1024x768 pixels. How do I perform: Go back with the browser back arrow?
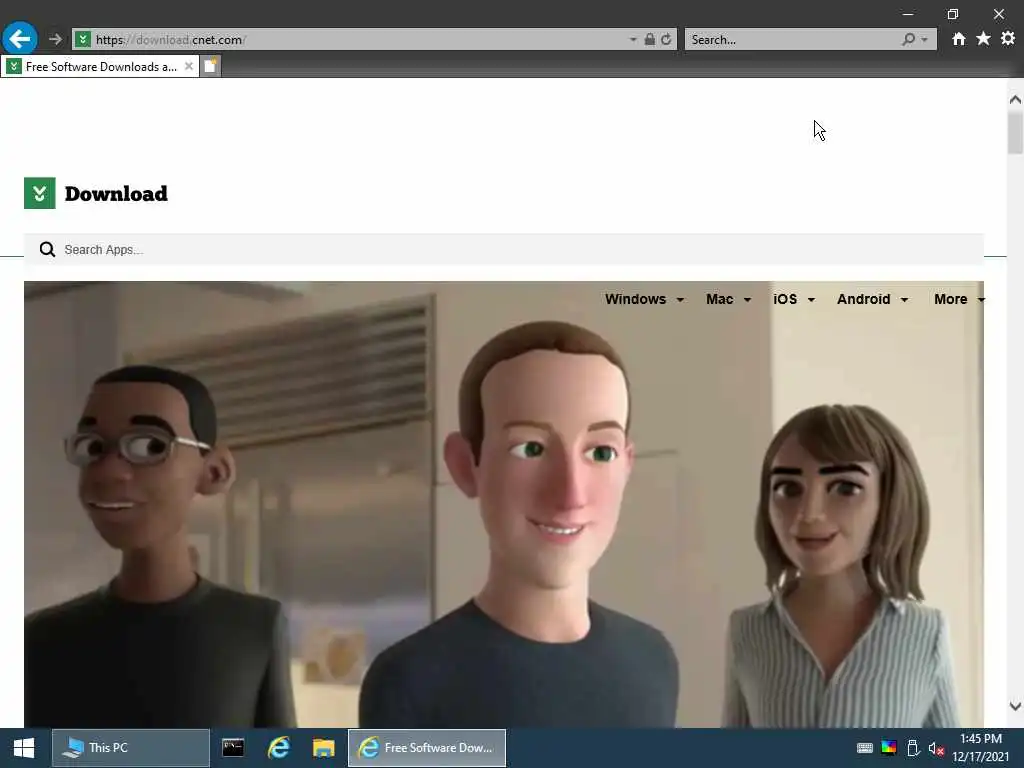point(20,39)
